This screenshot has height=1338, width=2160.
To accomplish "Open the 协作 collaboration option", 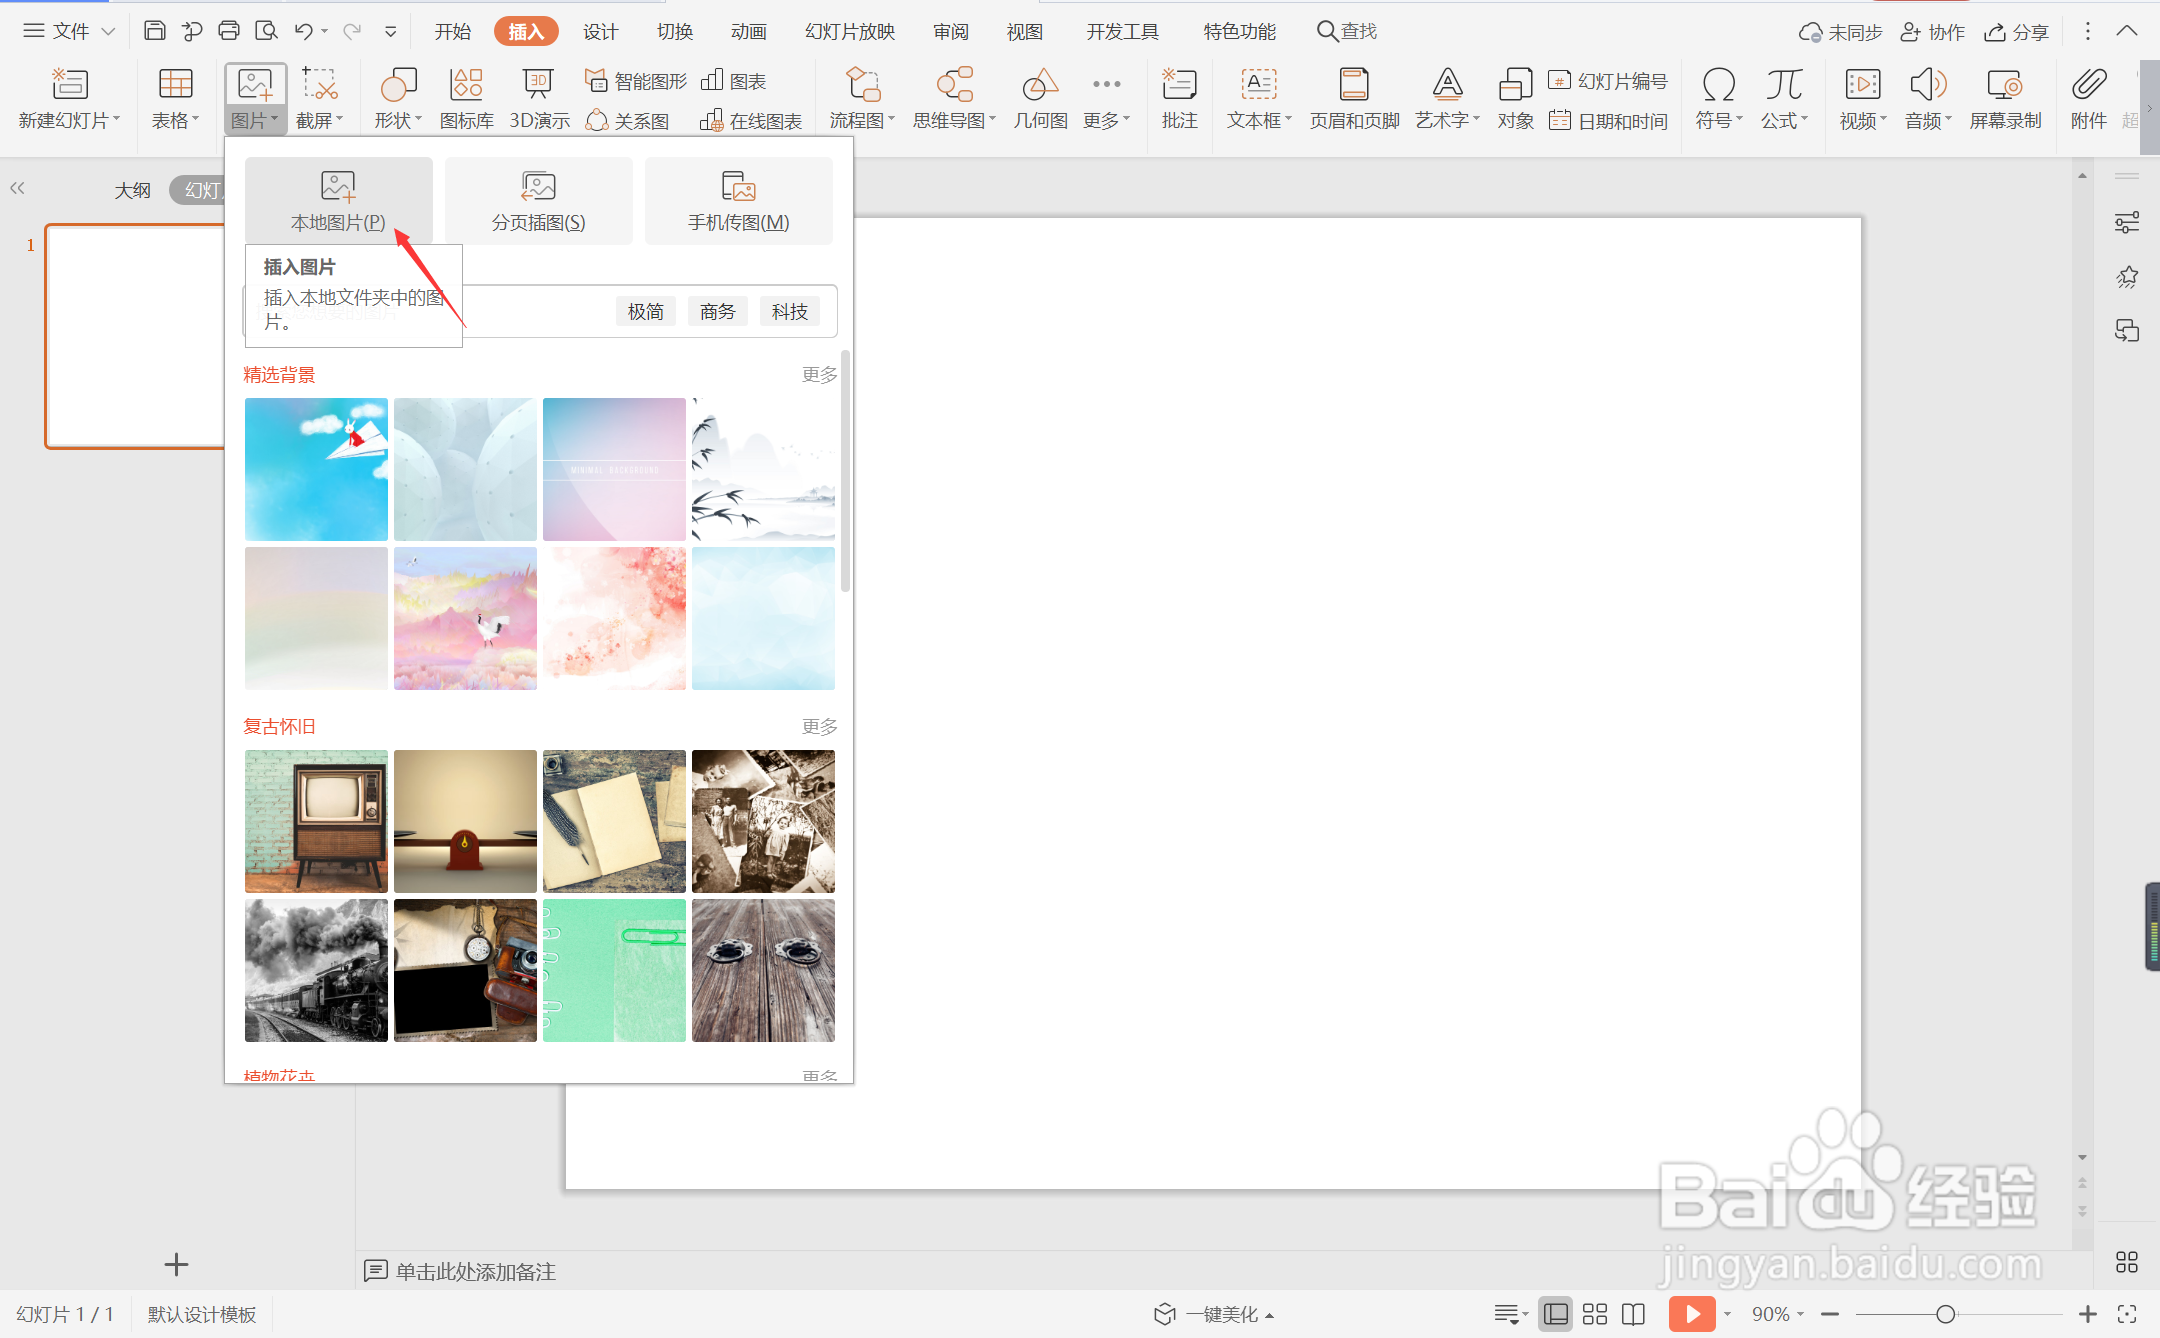I will [x=1932, y=32].
